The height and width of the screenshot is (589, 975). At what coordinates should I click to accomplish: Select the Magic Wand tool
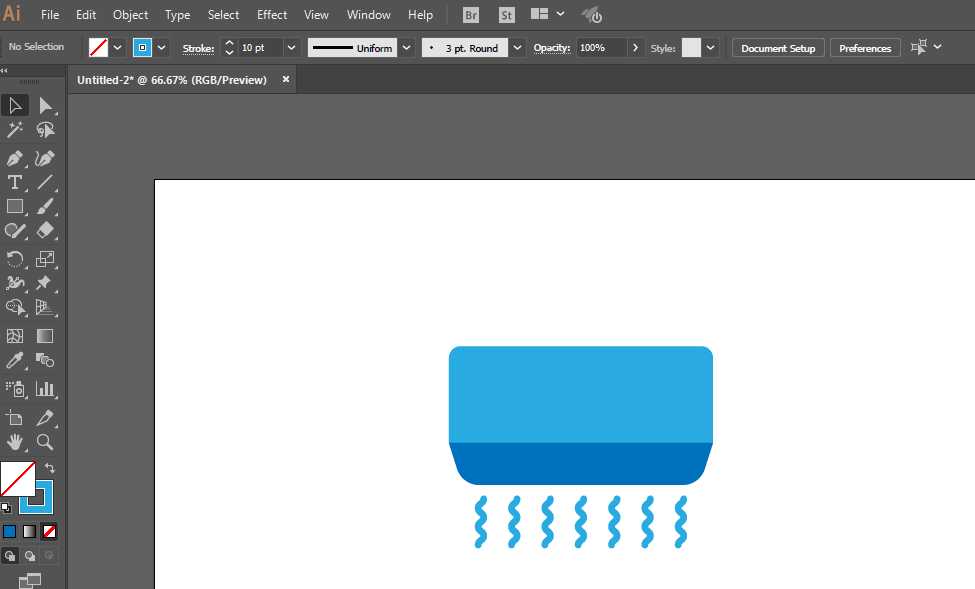pyautogui.click(x=15, y=129)
